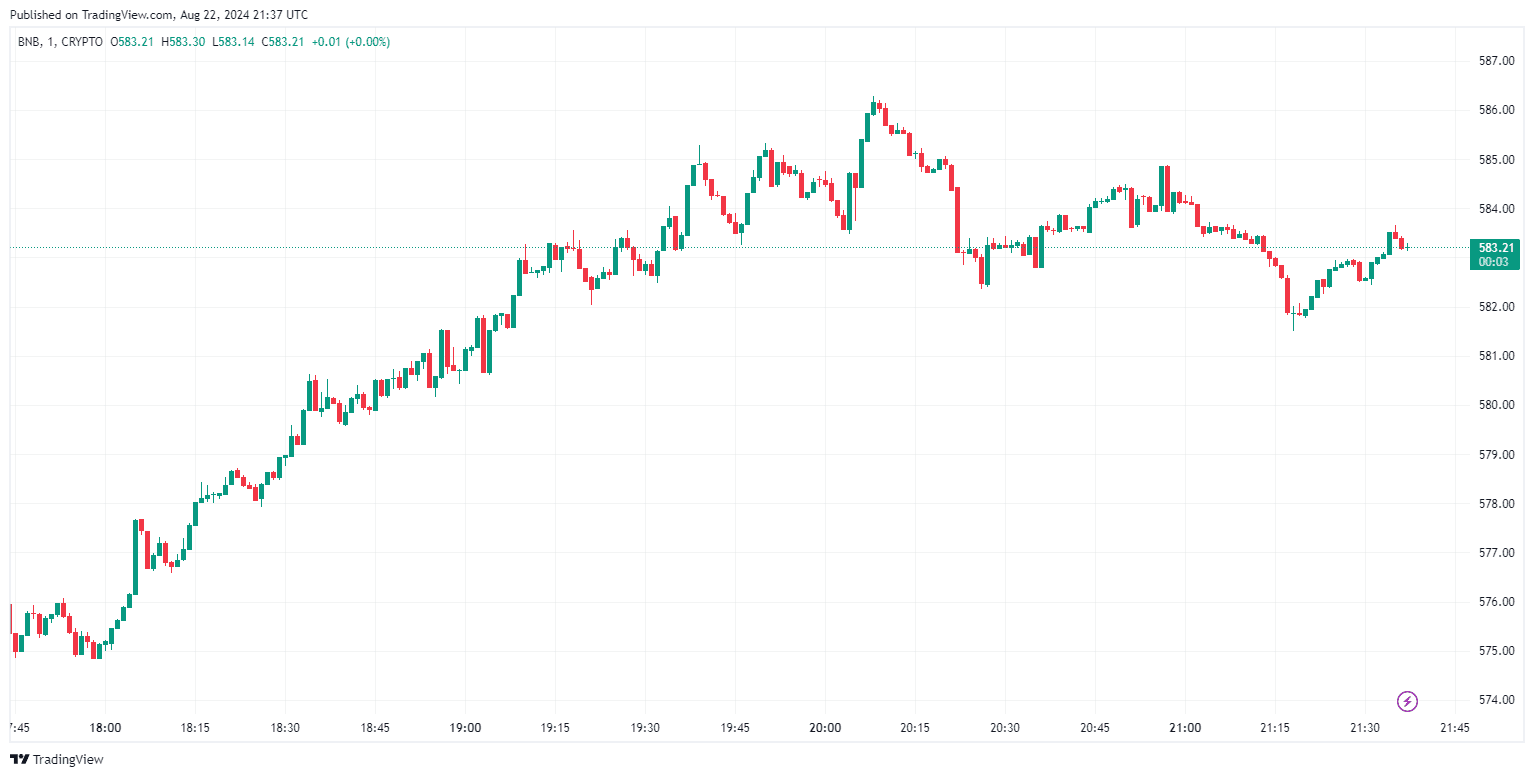Image resolution: width=1534 pixels, height=777 pixels.
Task: Click the Published on TradingView.com header text
Action: [158, 15]
